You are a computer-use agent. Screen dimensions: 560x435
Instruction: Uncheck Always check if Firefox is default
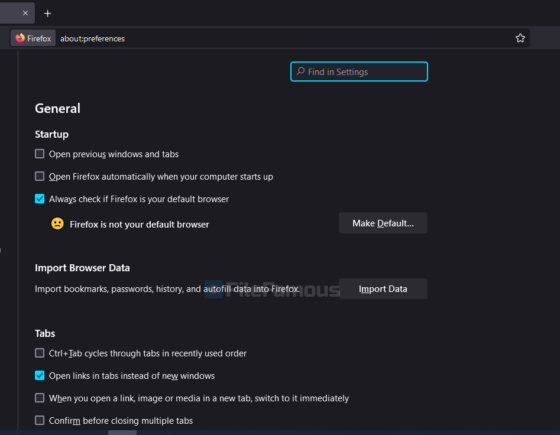[40, 199]
